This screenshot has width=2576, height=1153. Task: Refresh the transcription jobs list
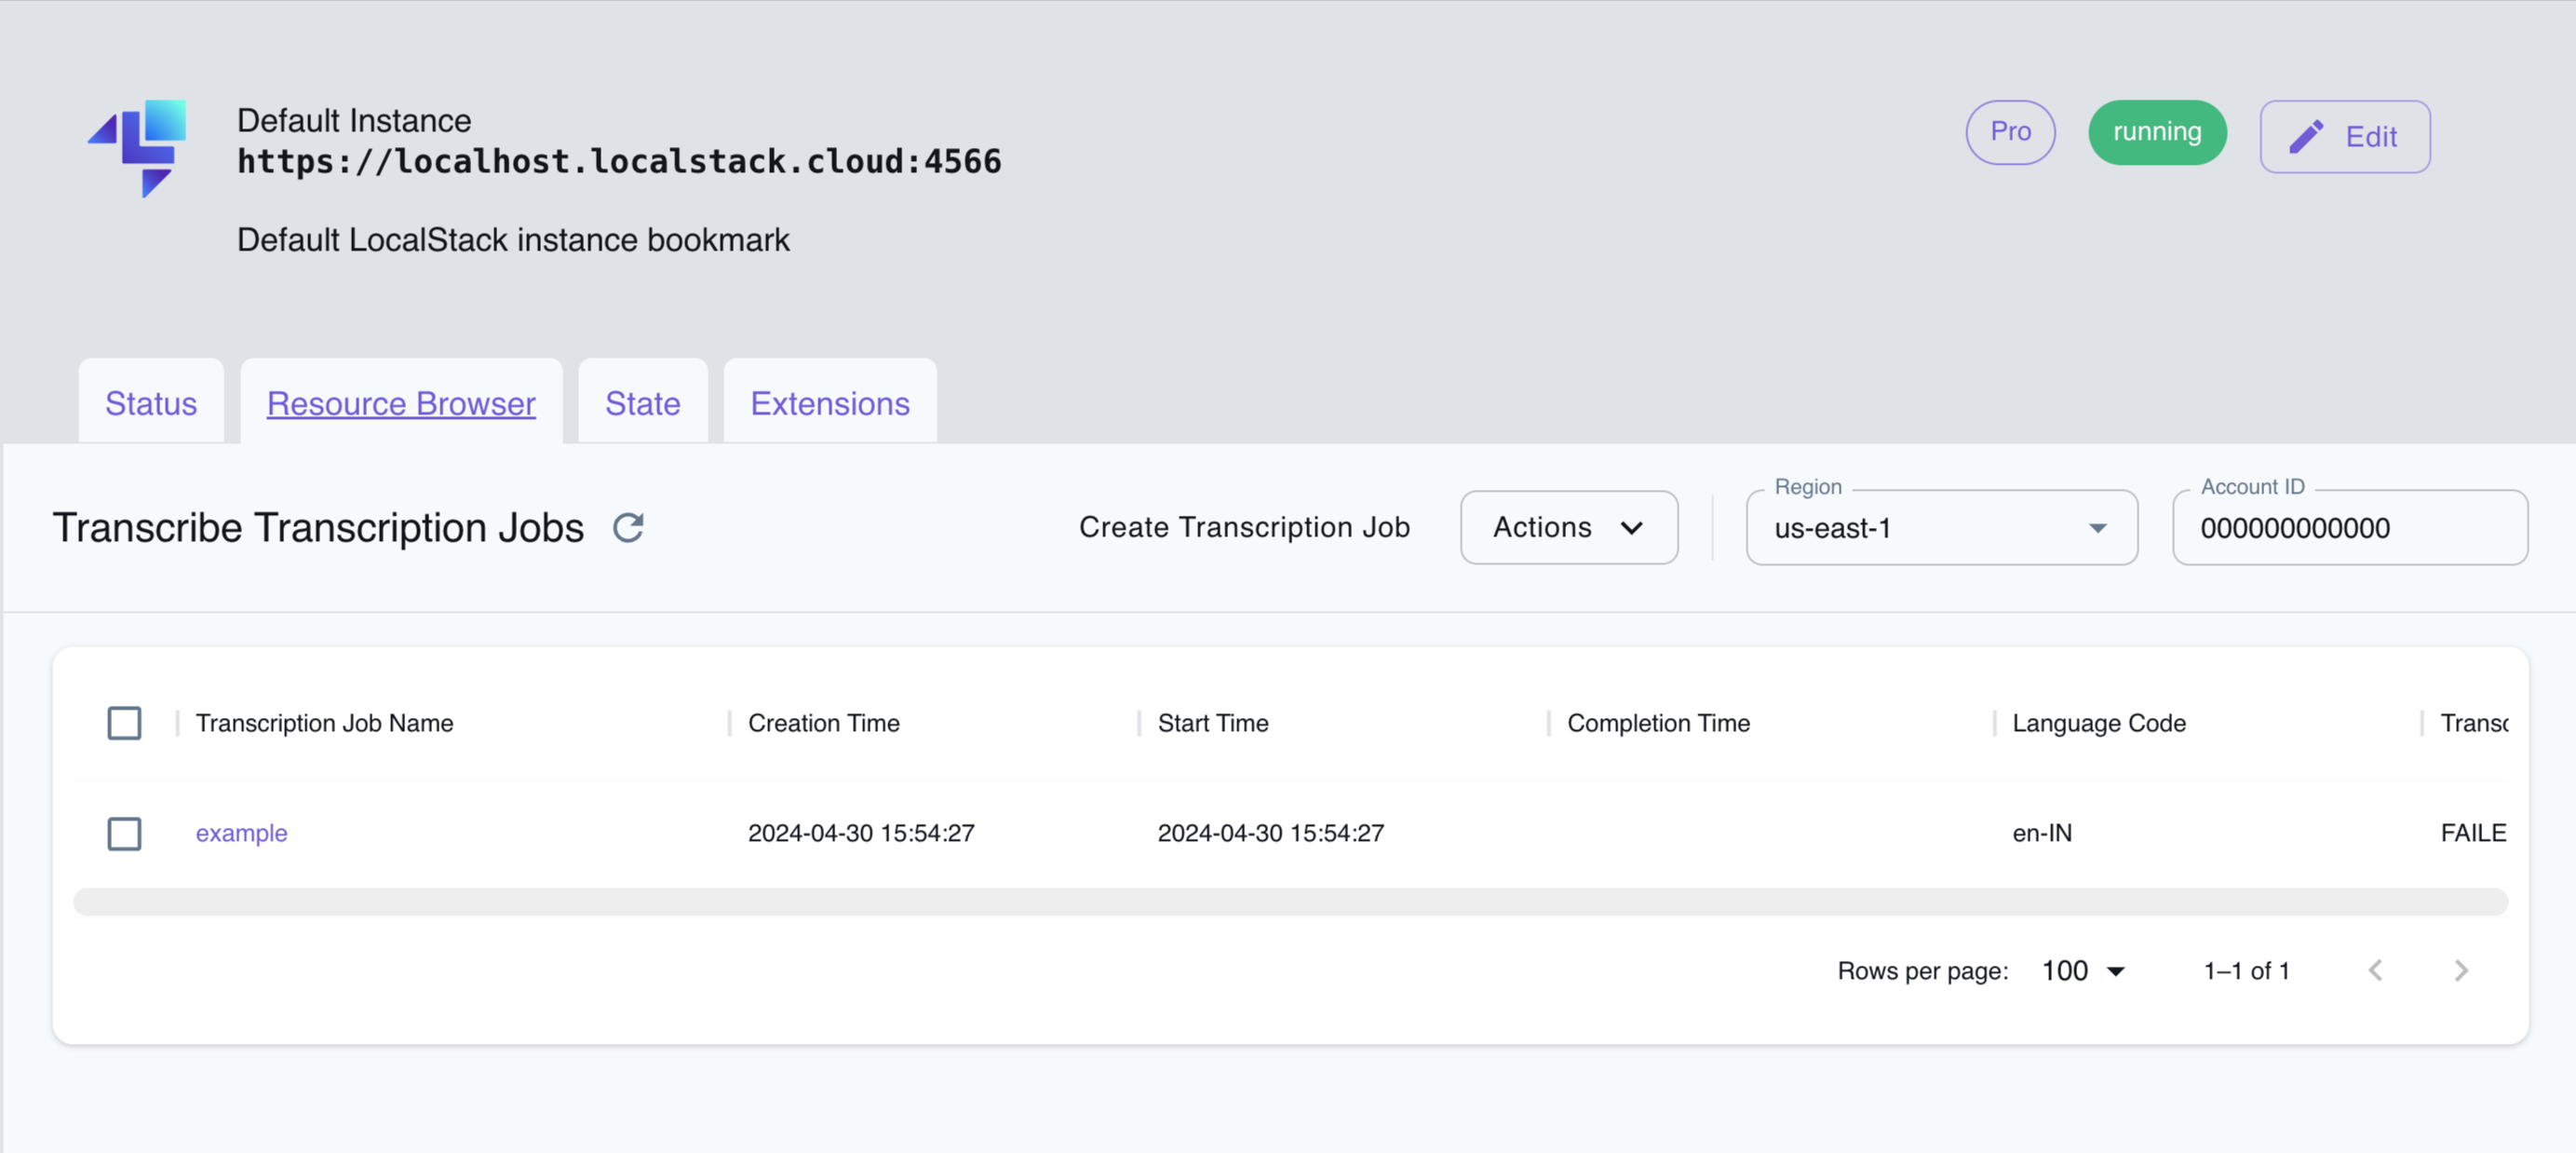pyautogui.click(x=629, y=528)
